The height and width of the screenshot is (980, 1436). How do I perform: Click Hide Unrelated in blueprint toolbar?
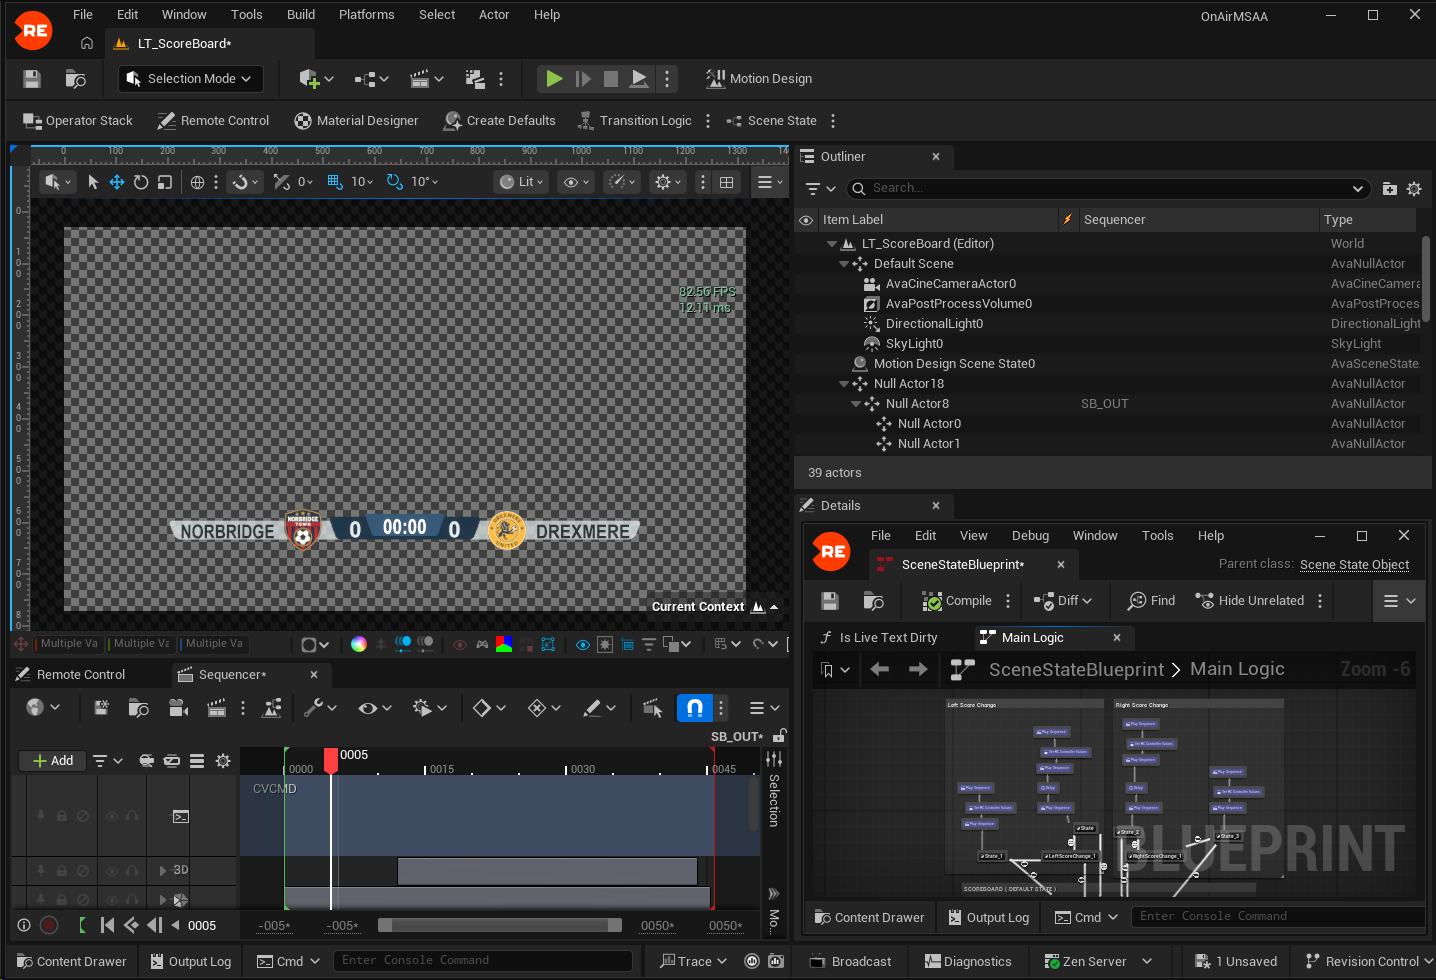click(1249, 601)
